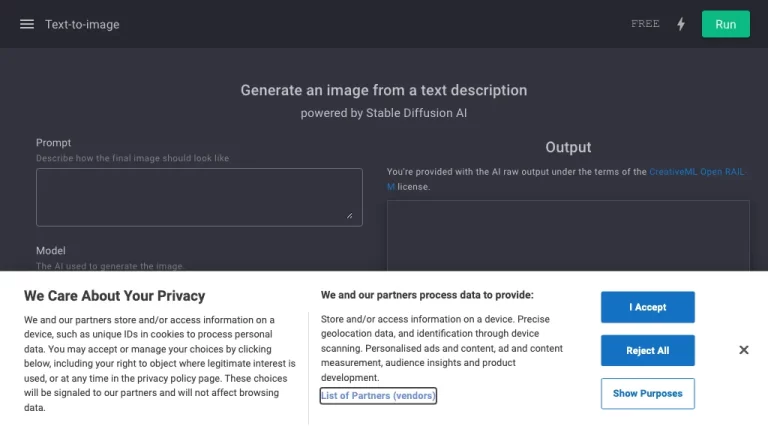Image resolution: width=768 pixels, height=432 pixels.
Task: Click the Prompt field label
Action: [x=54, y=143]
